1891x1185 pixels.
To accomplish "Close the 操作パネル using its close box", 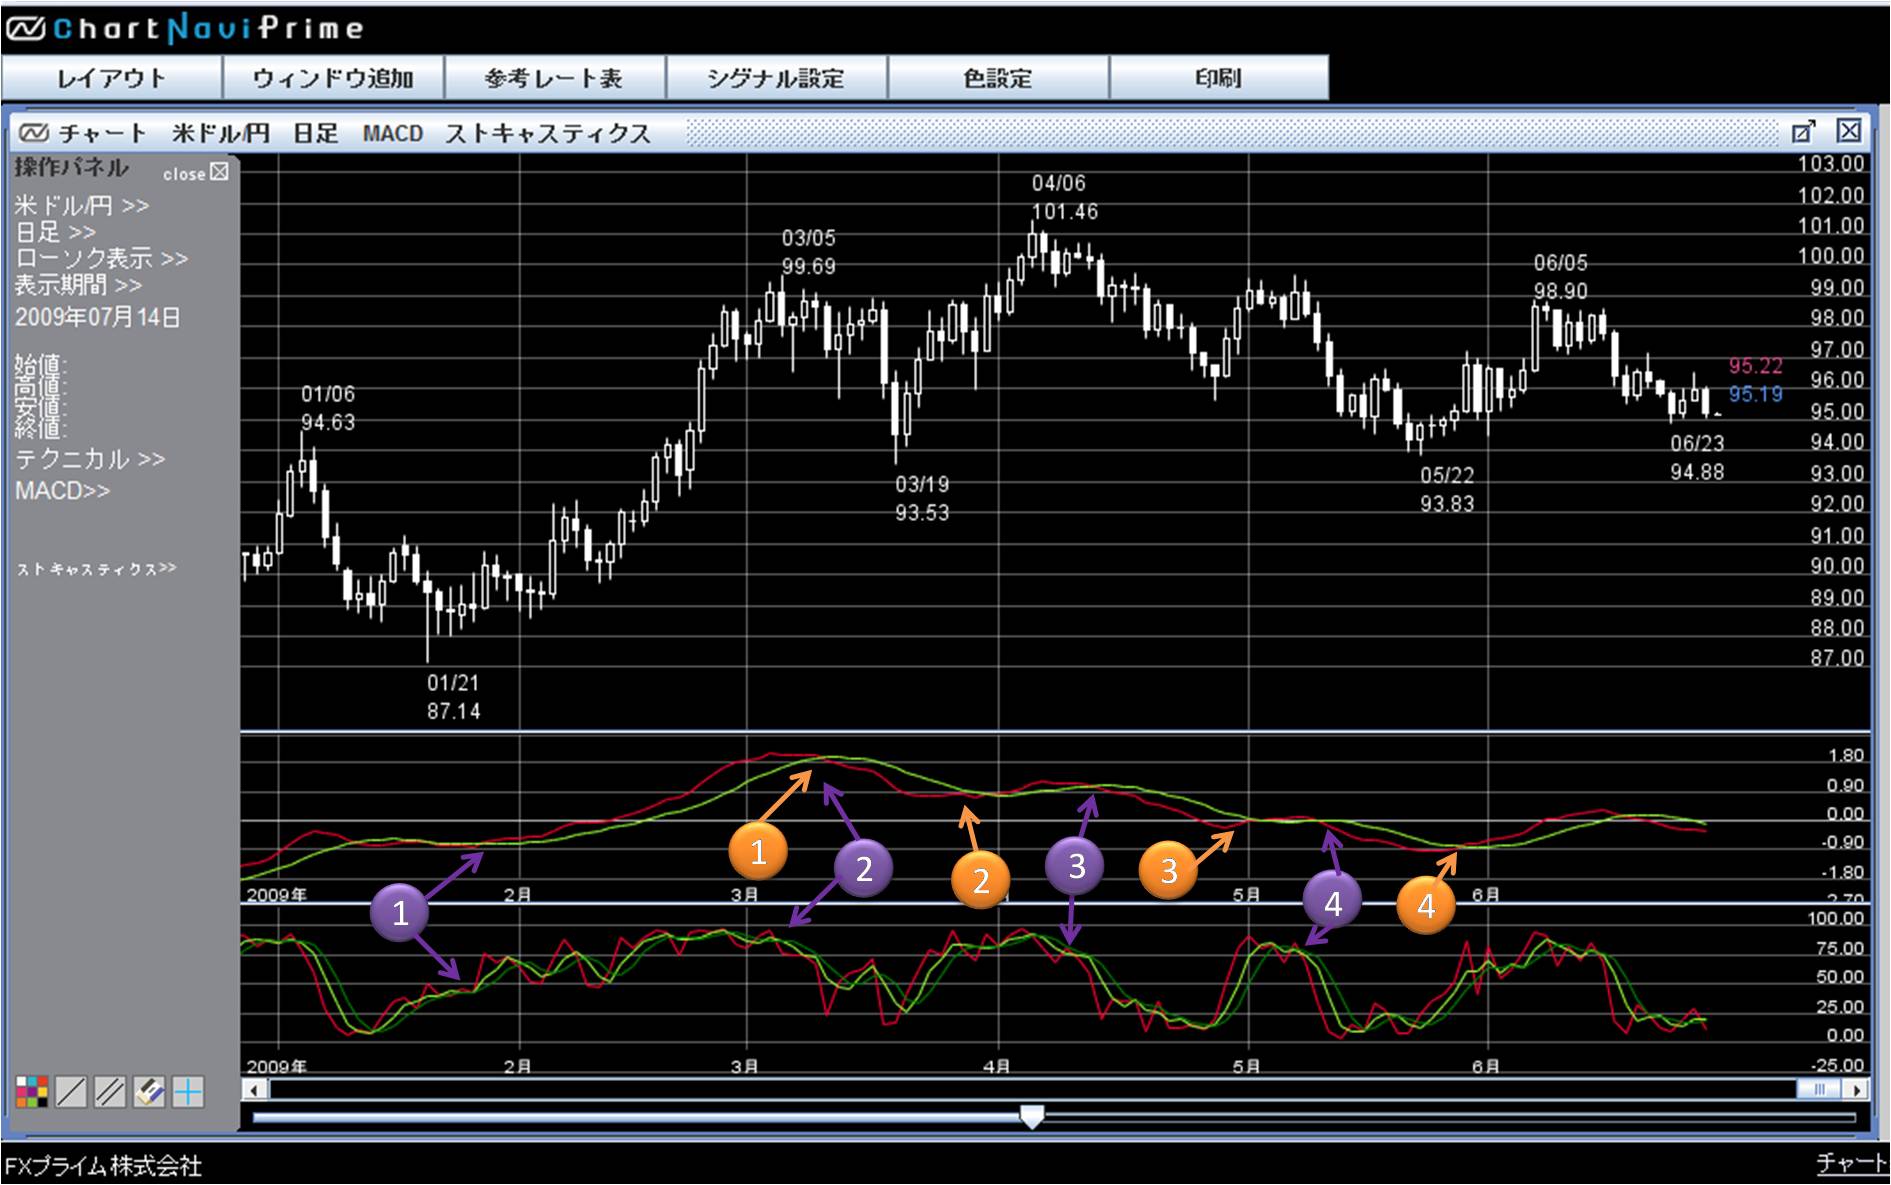I will pyautogui.click(x=219, y=172).
